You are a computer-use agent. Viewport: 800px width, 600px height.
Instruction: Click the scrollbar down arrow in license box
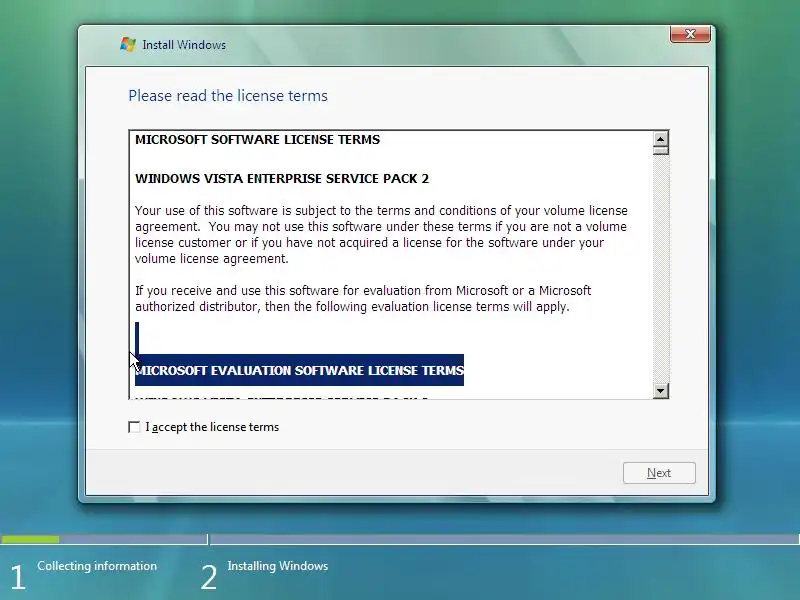661,391
